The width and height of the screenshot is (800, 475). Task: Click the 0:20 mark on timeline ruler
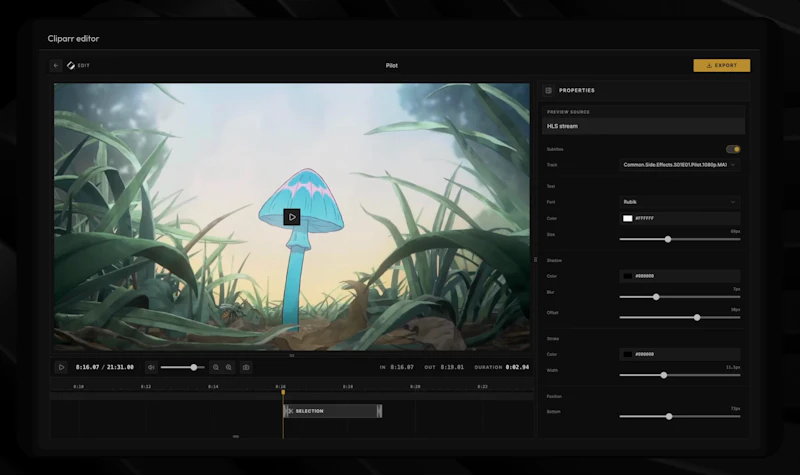coord(415,387)
